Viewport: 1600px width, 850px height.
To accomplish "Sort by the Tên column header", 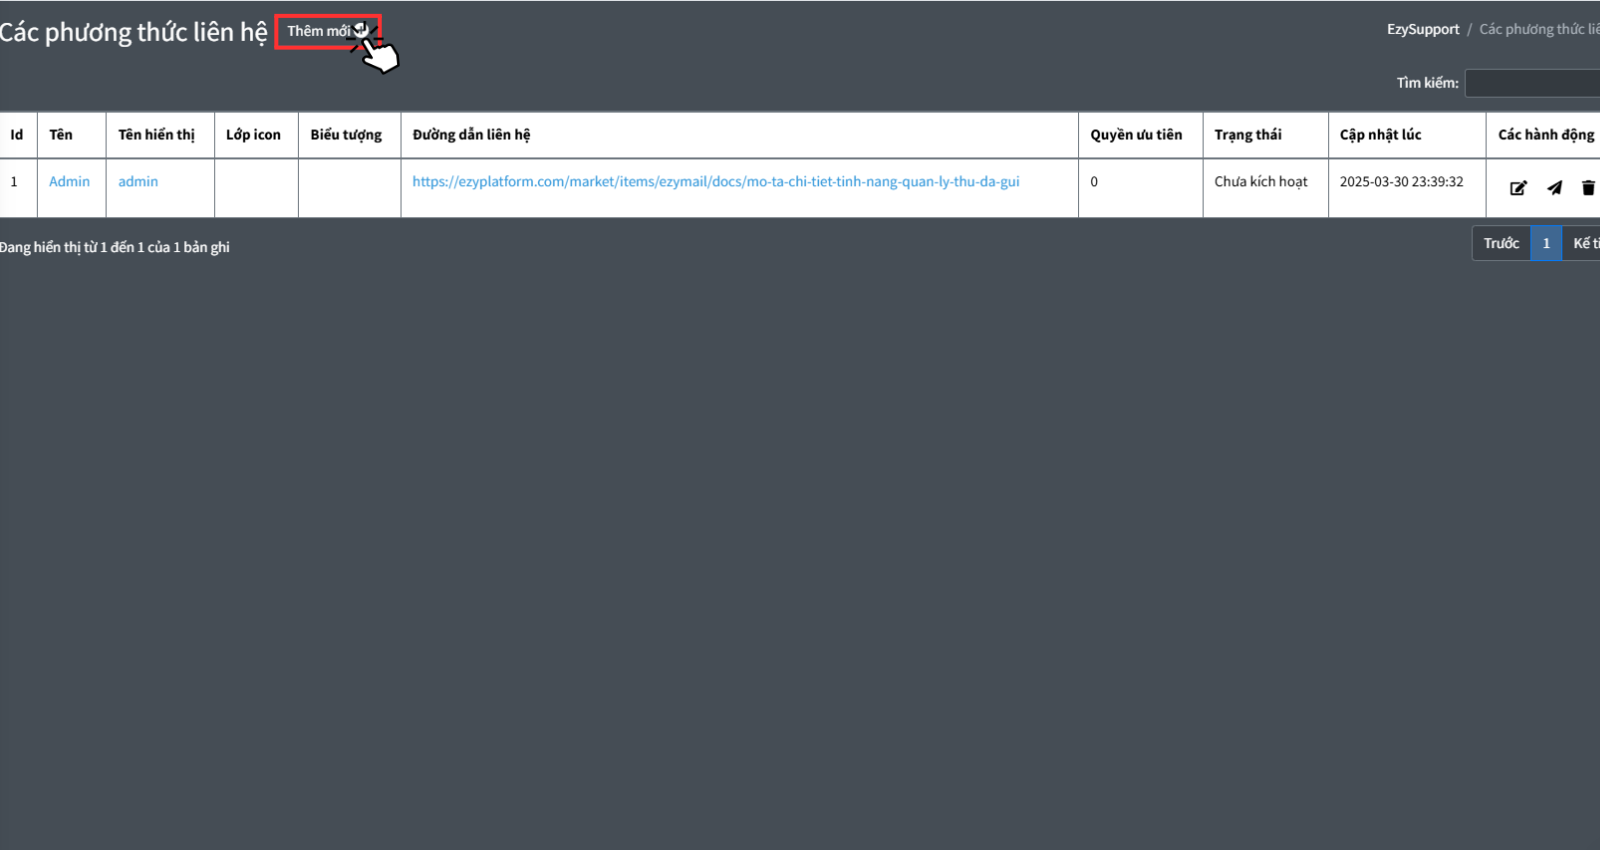I will tap(61, 135).
